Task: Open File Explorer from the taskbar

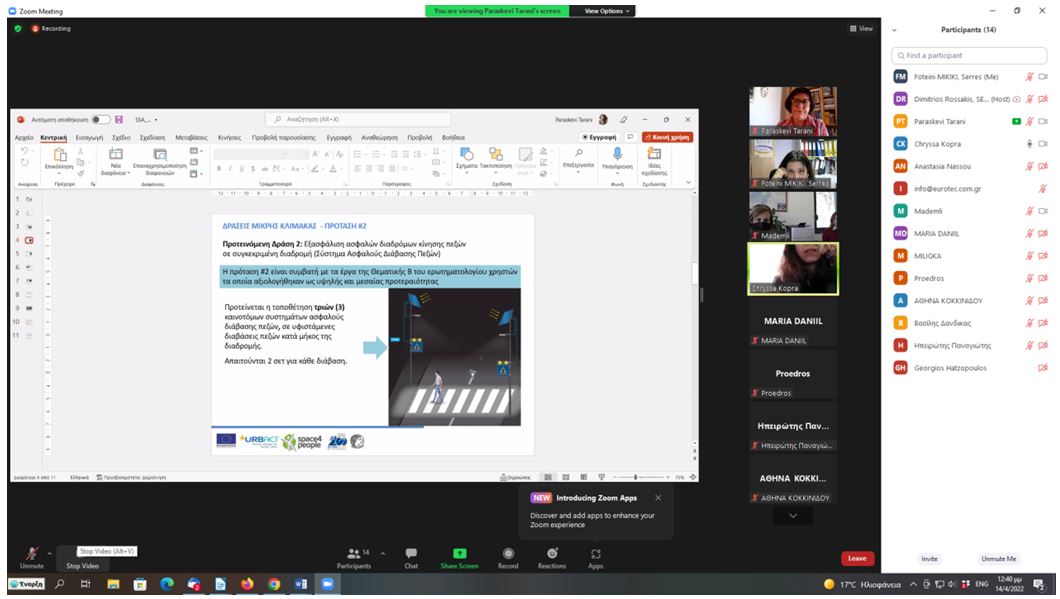Action: coord(113,583)
